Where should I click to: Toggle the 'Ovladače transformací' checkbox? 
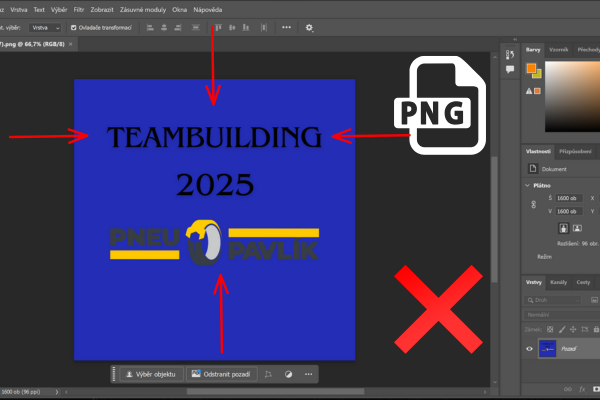pos(73,28)
